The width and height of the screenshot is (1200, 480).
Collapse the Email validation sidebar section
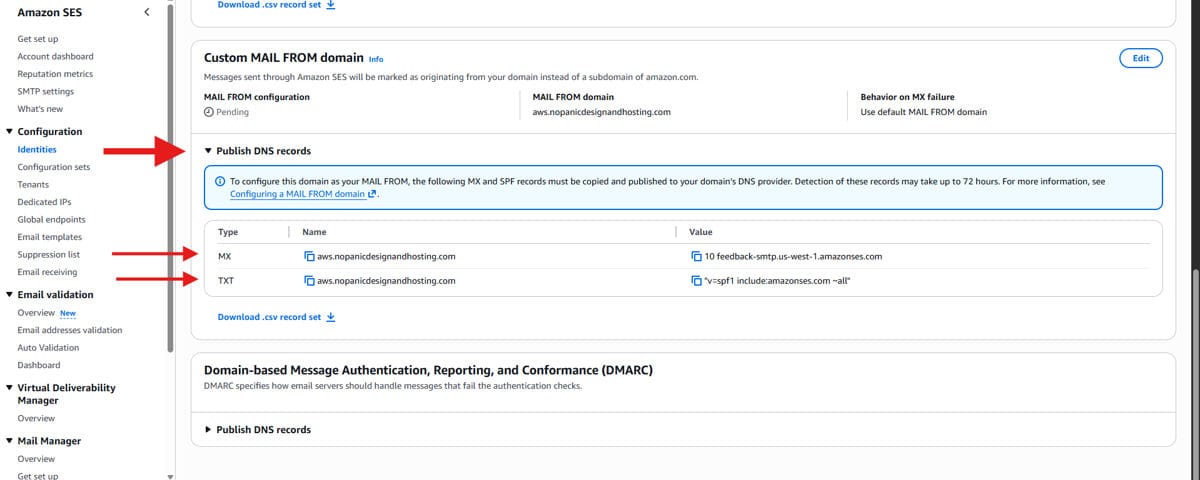(10, 295)
